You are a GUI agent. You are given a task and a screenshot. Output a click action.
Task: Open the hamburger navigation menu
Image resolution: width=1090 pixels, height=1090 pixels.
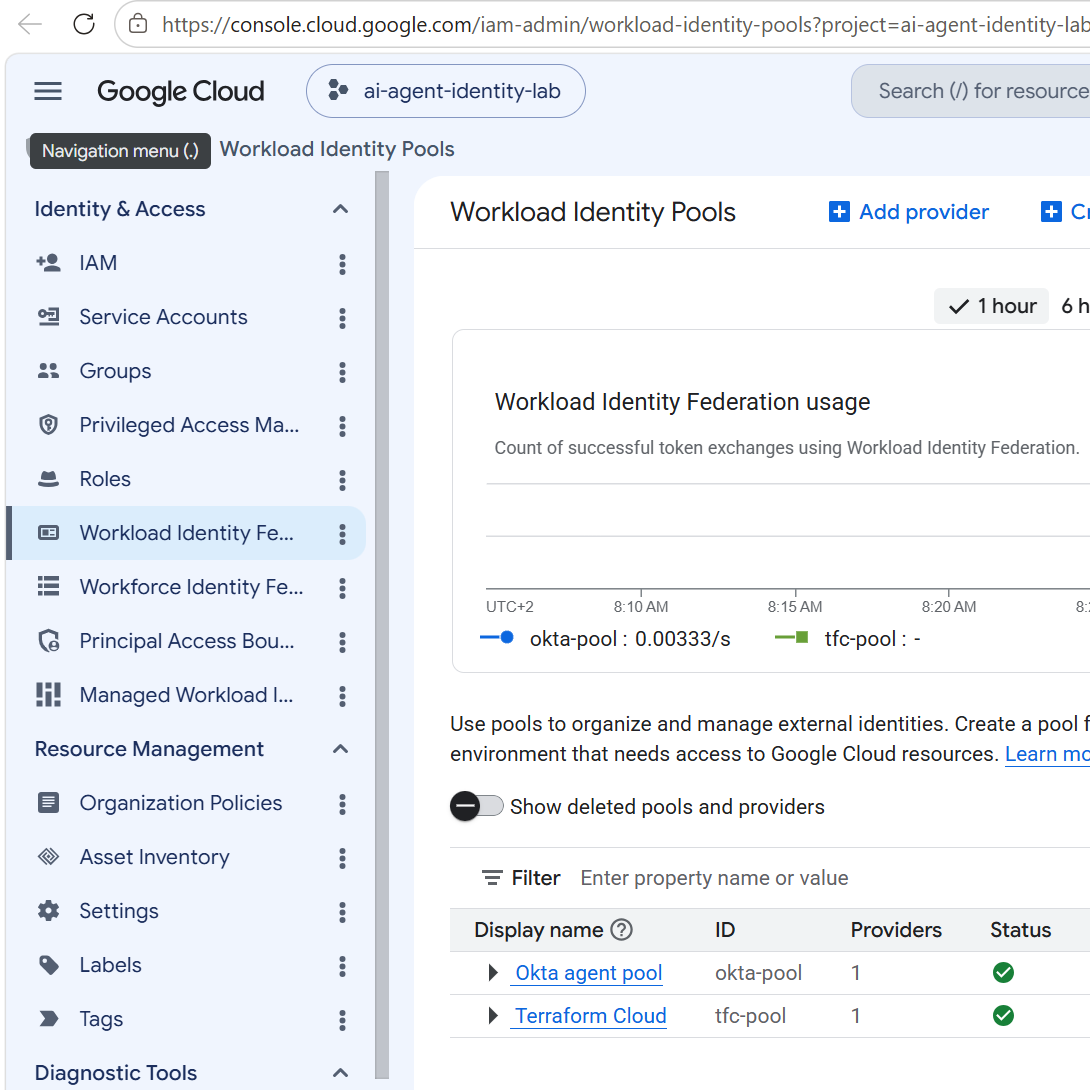point(48,91)
